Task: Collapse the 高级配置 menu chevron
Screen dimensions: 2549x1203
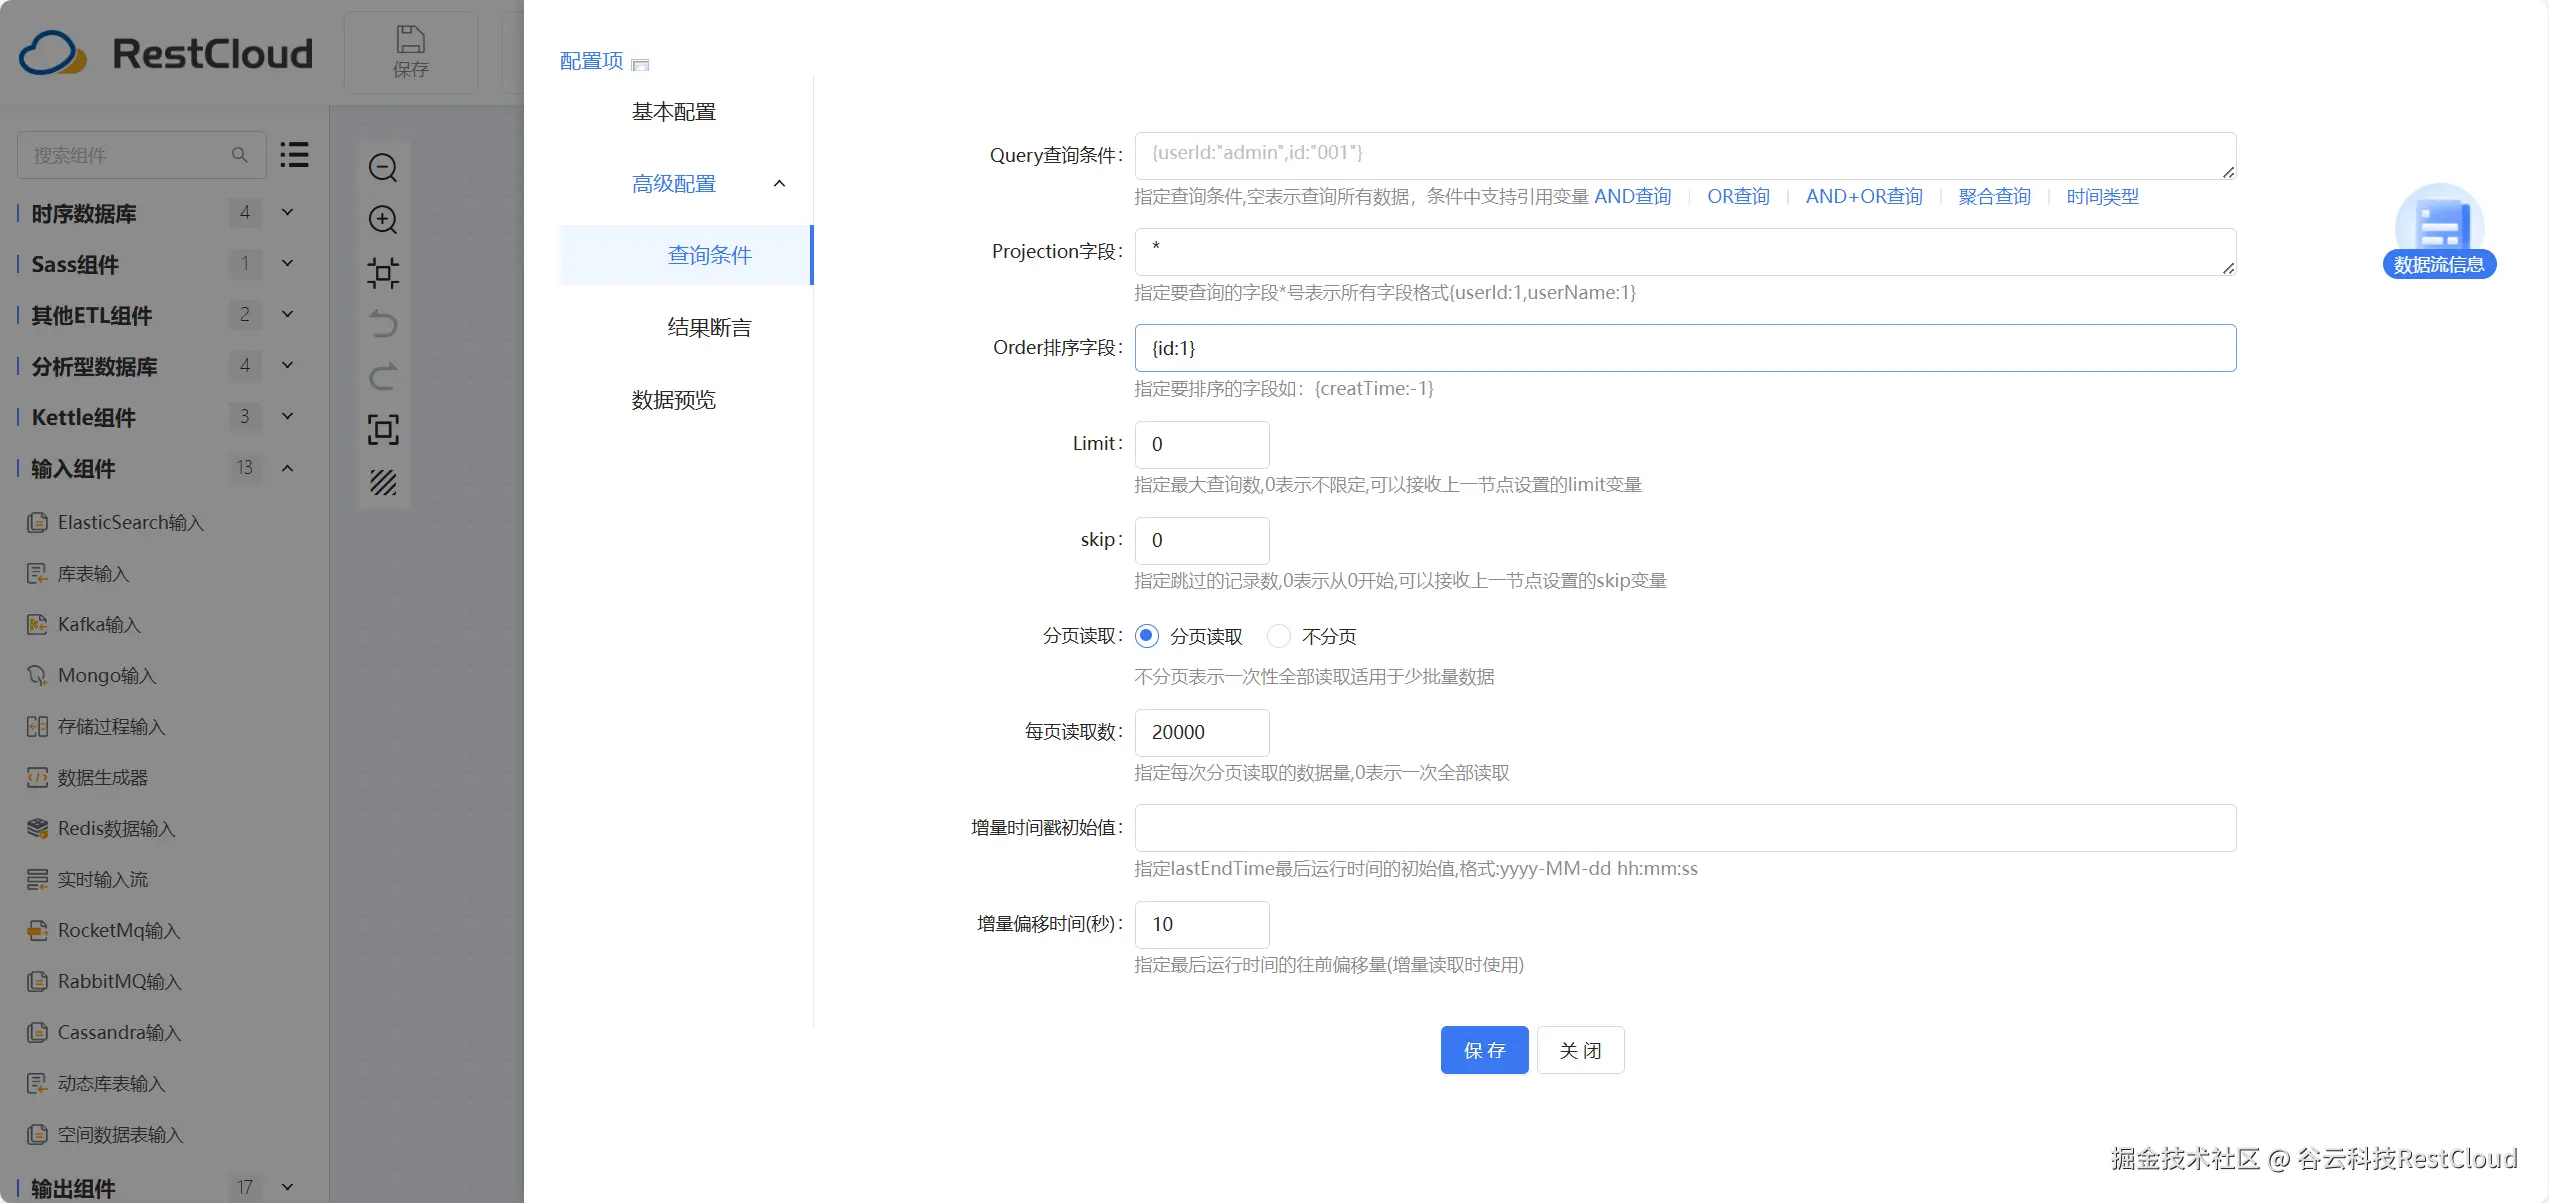Action: [779, 184]
